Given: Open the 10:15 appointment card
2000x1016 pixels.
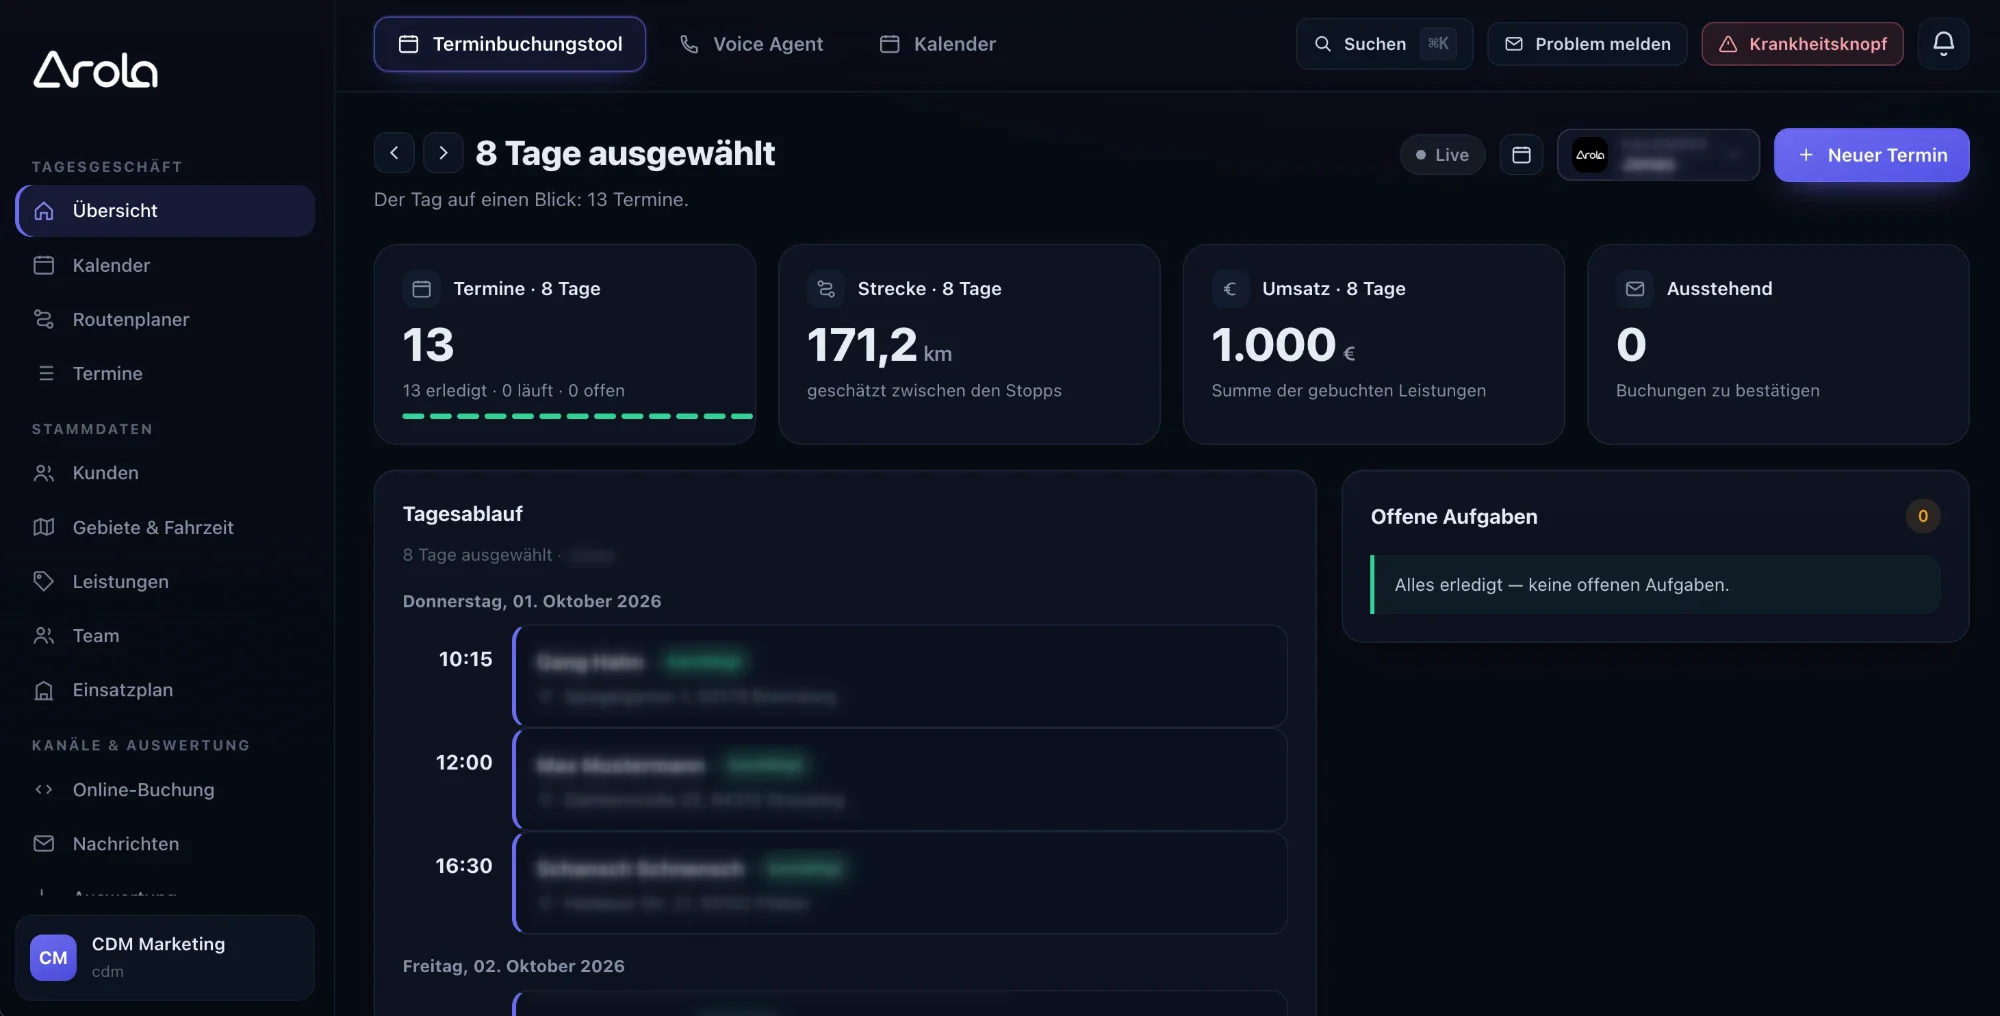Looking at the screenshot, I should [899, 676].
